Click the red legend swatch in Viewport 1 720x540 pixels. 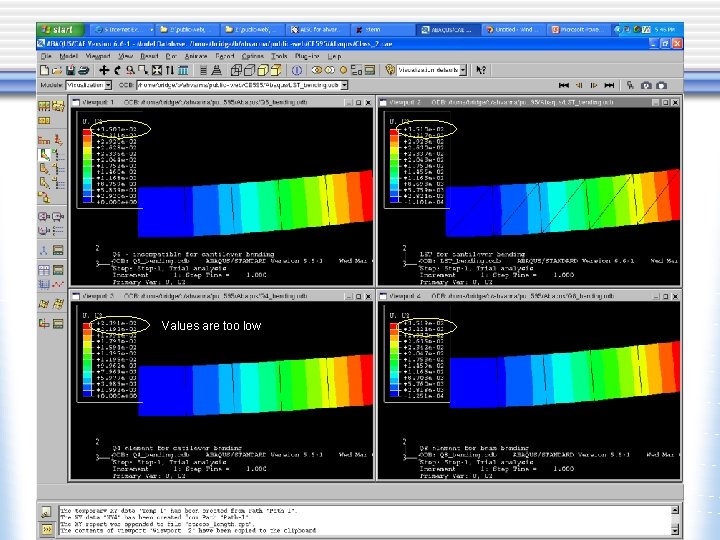coord(86,130)
